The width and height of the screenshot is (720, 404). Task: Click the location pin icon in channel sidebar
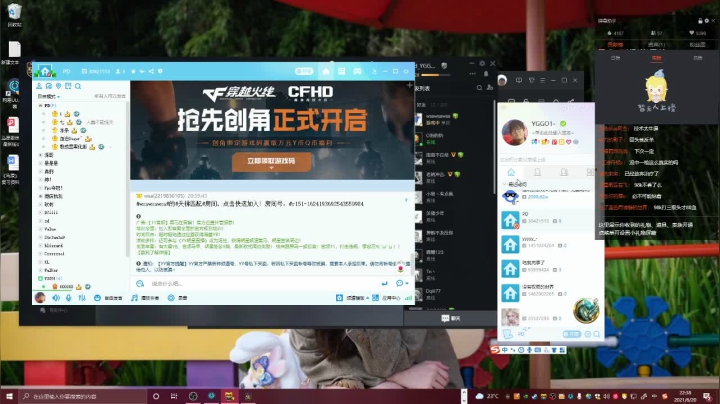coord(58,86)
